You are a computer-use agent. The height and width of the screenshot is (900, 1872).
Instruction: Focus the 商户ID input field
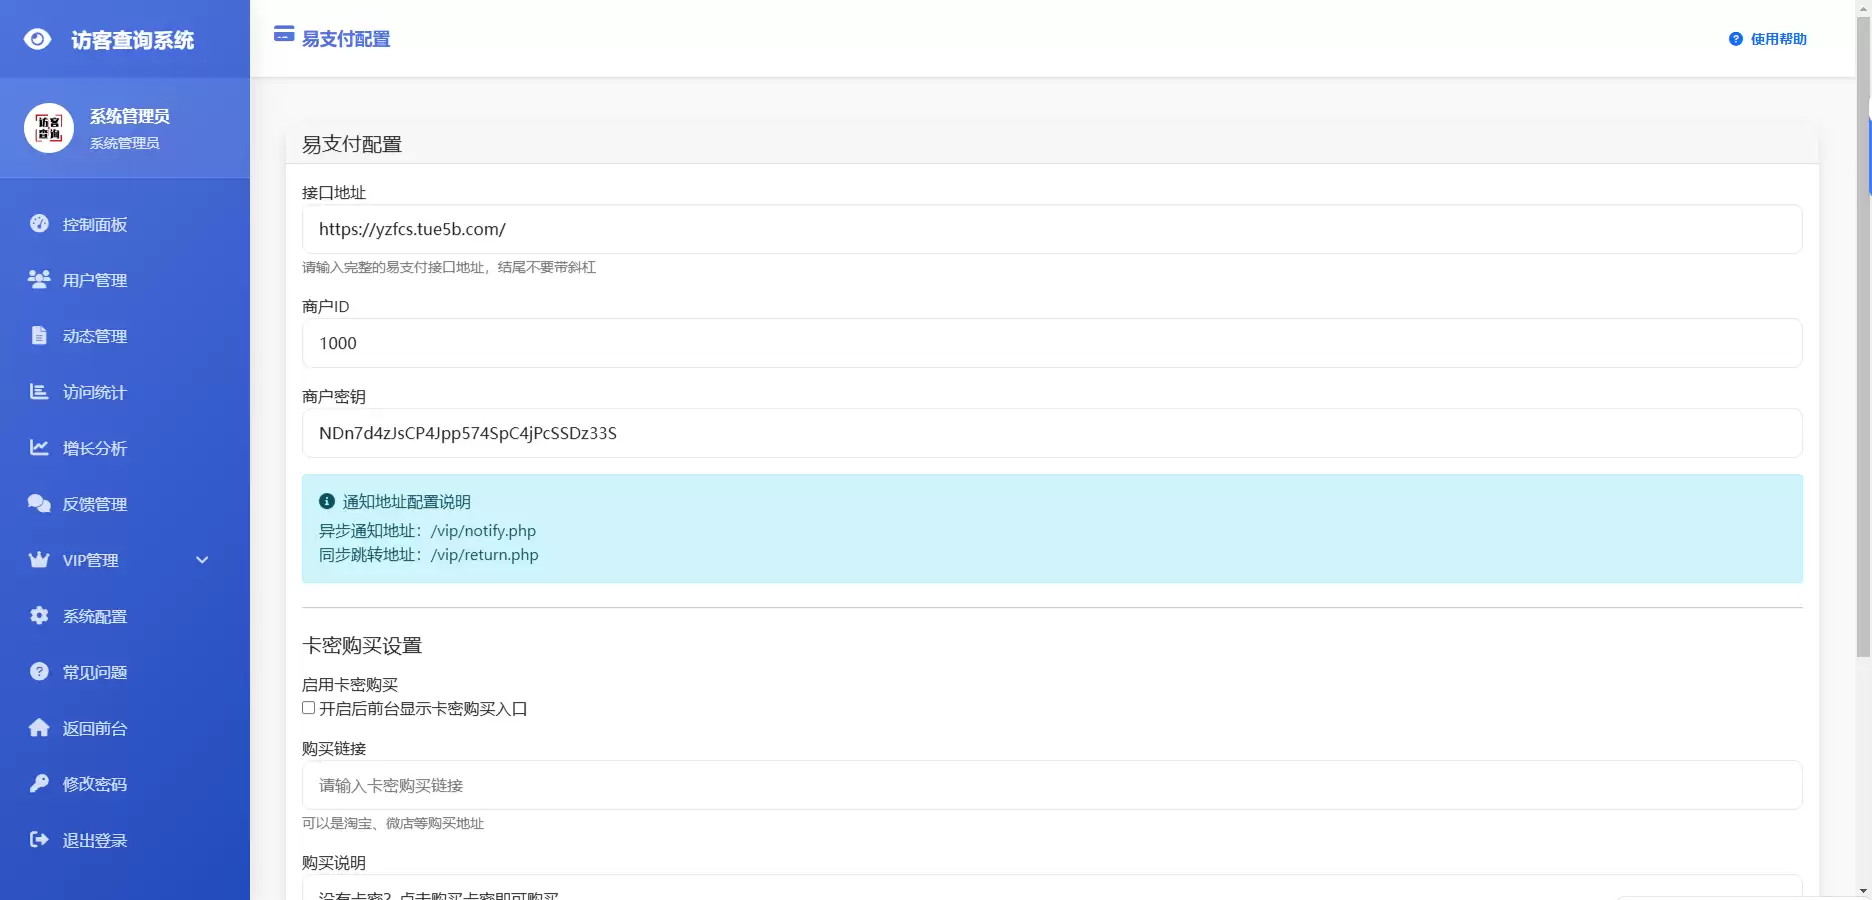(x=1052, y=343)
